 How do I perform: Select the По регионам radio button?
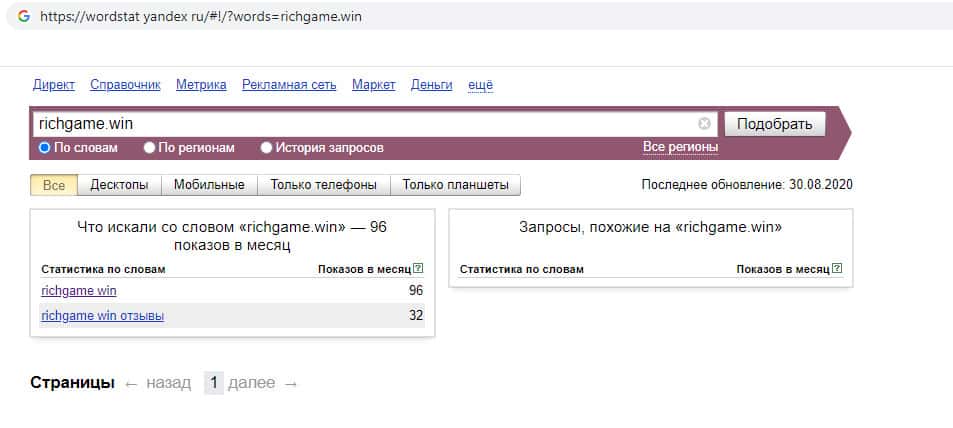(x=149, y=148)
